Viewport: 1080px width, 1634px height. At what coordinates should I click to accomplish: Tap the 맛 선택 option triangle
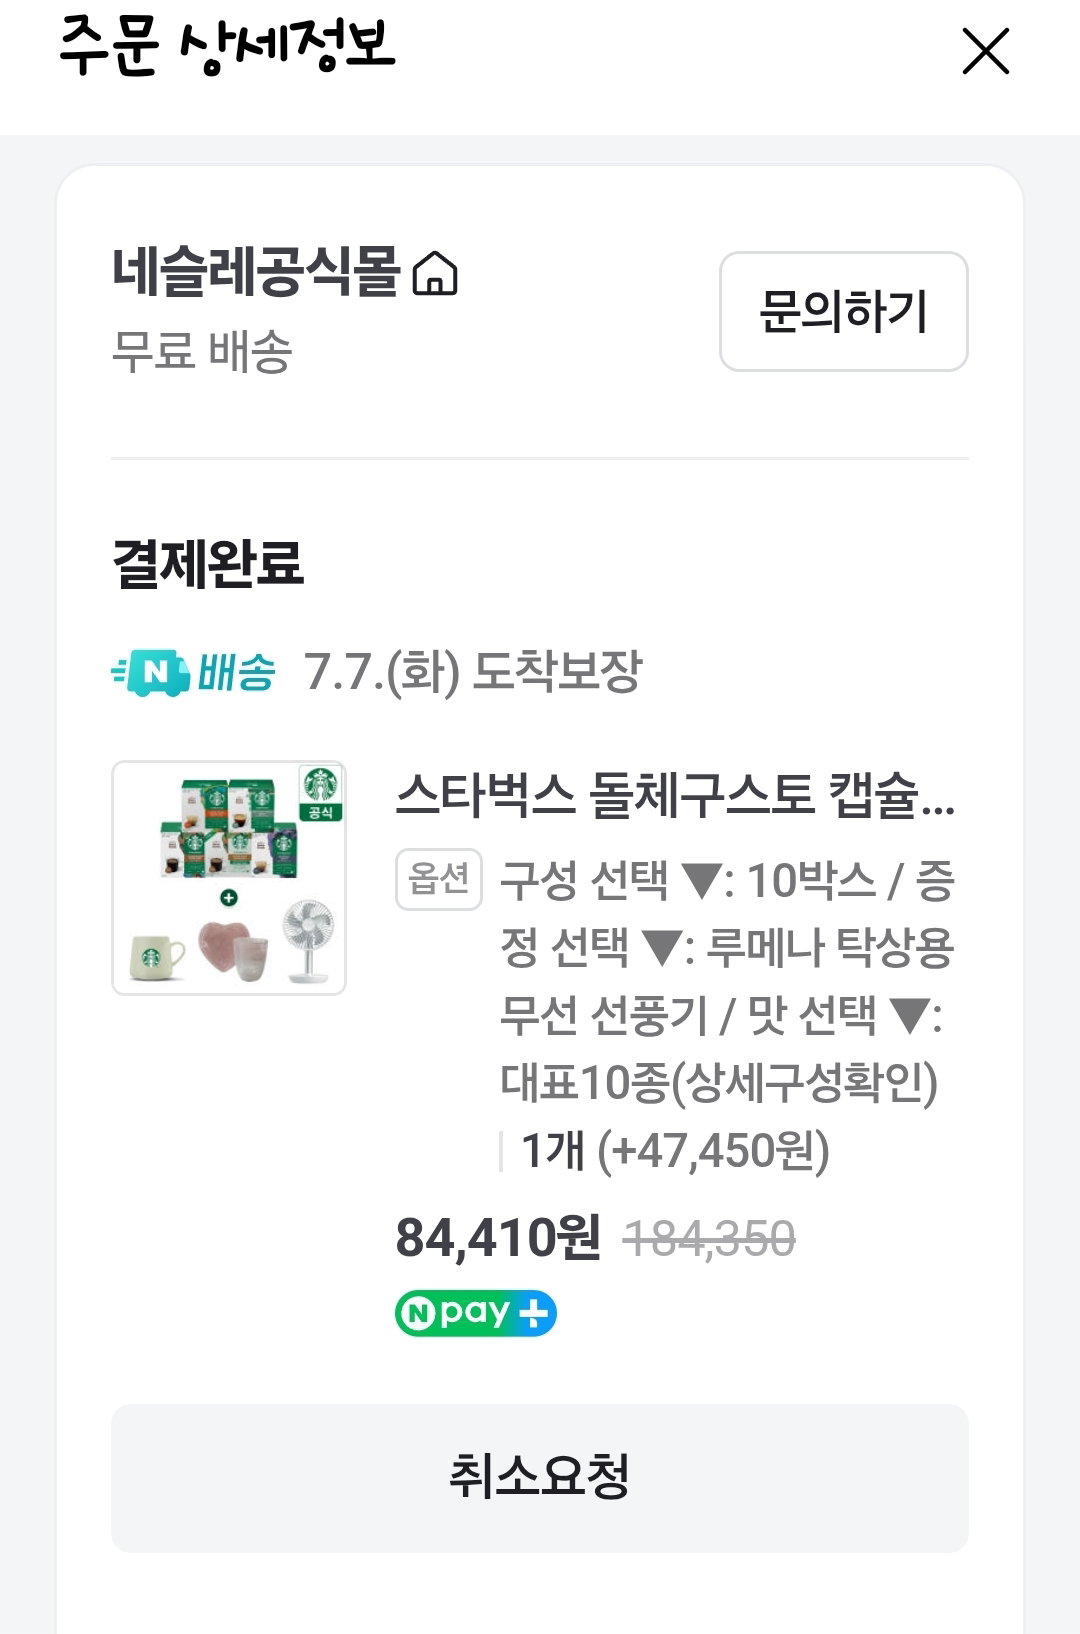click(909, 1016)
